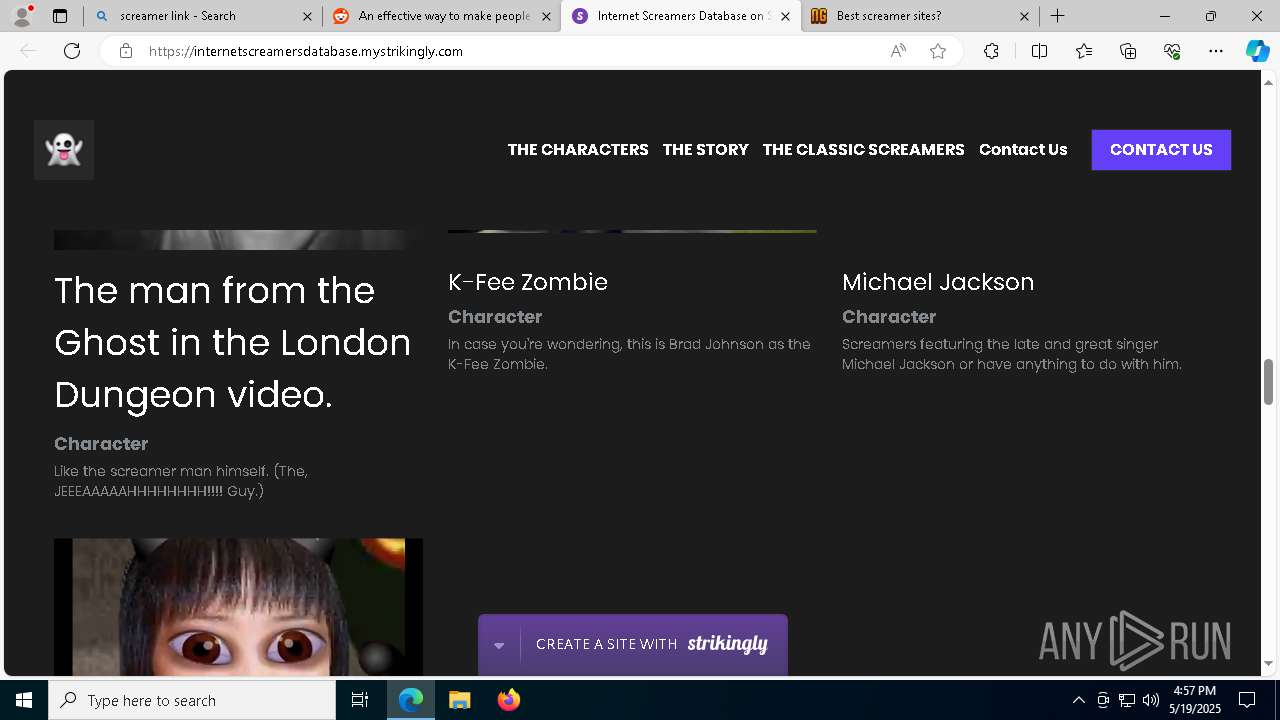Add this page to favorites
This screenshot has height=720, width=1280.
[x=938, y=51]
